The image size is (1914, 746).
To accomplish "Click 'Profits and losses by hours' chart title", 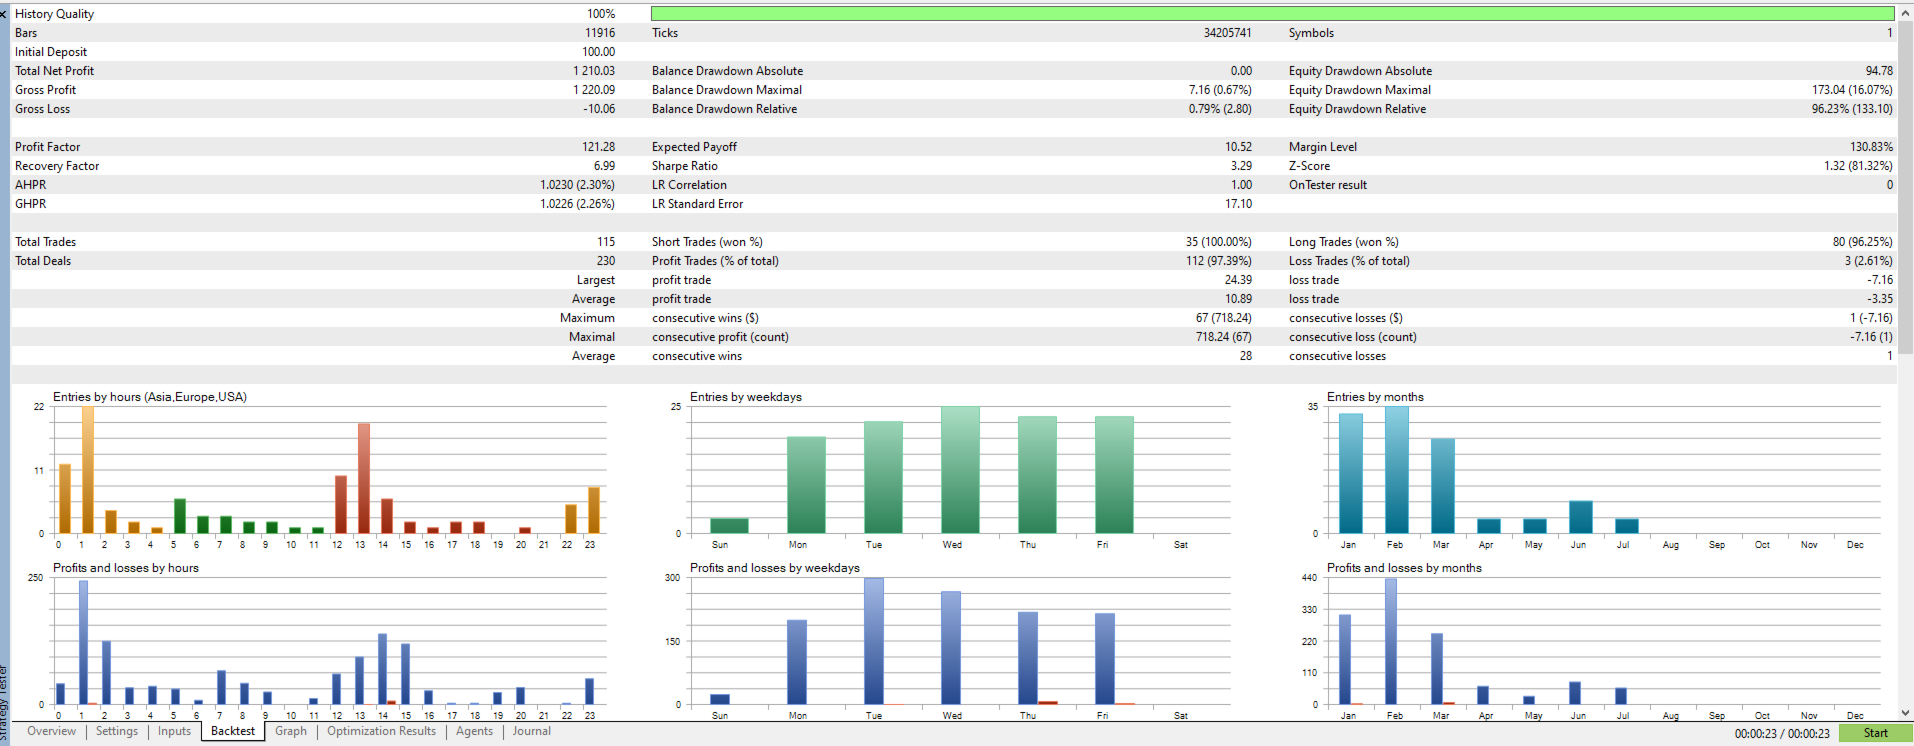I will point(126,568).
